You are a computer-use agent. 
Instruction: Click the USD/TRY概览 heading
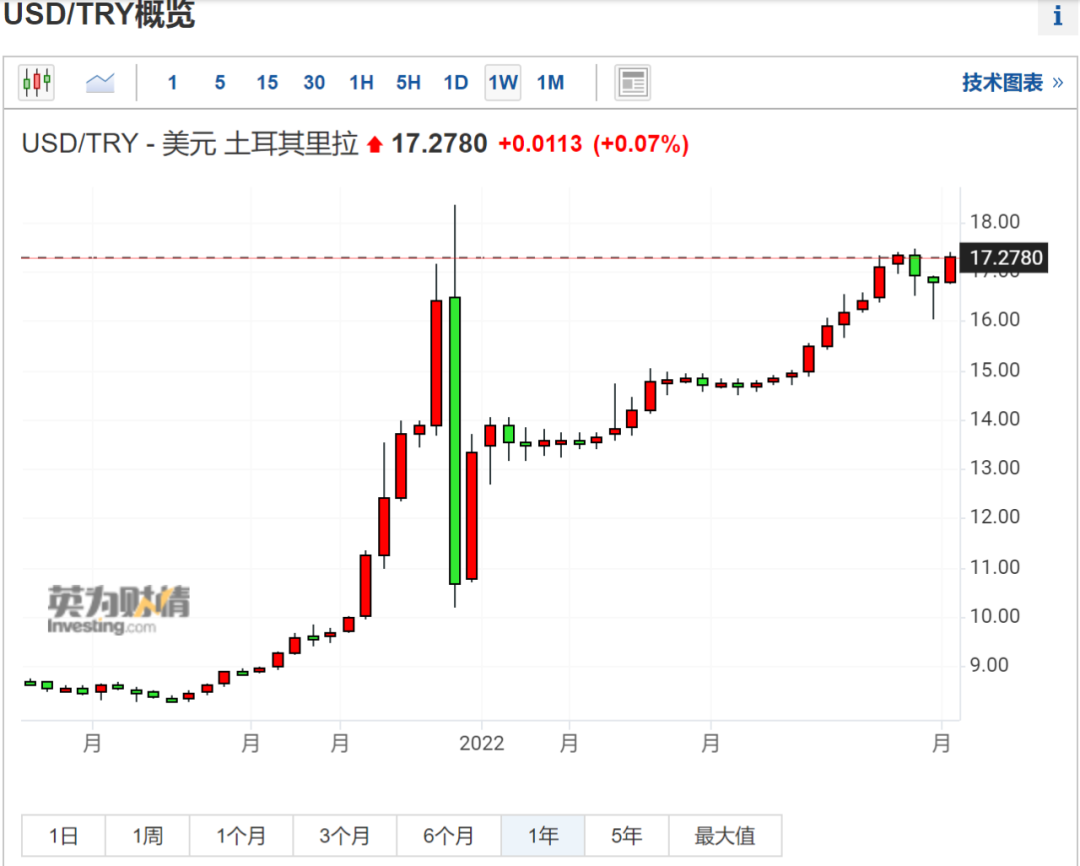(x=99, y=14)
